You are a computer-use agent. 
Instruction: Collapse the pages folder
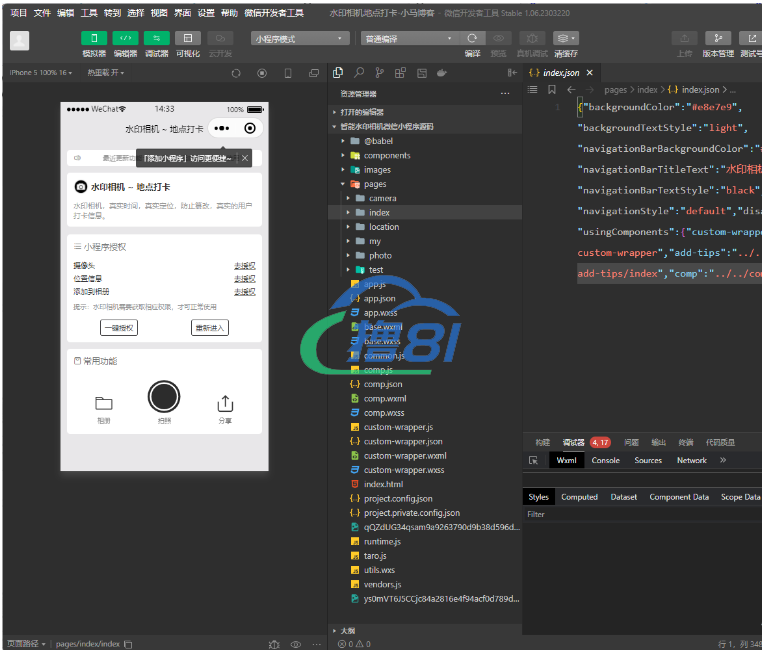point(425,184)
